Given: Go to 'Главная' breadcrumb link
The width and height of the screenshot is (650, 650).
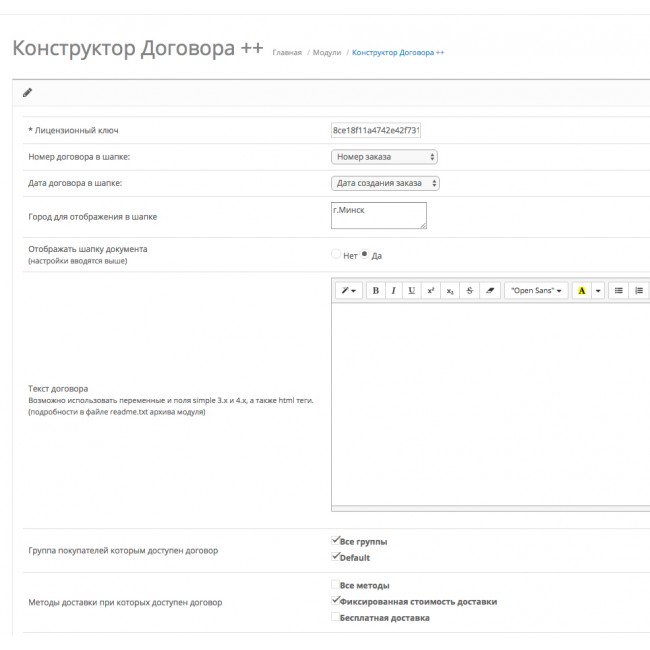Looking at the screenshot, I should tap(287, 52).
